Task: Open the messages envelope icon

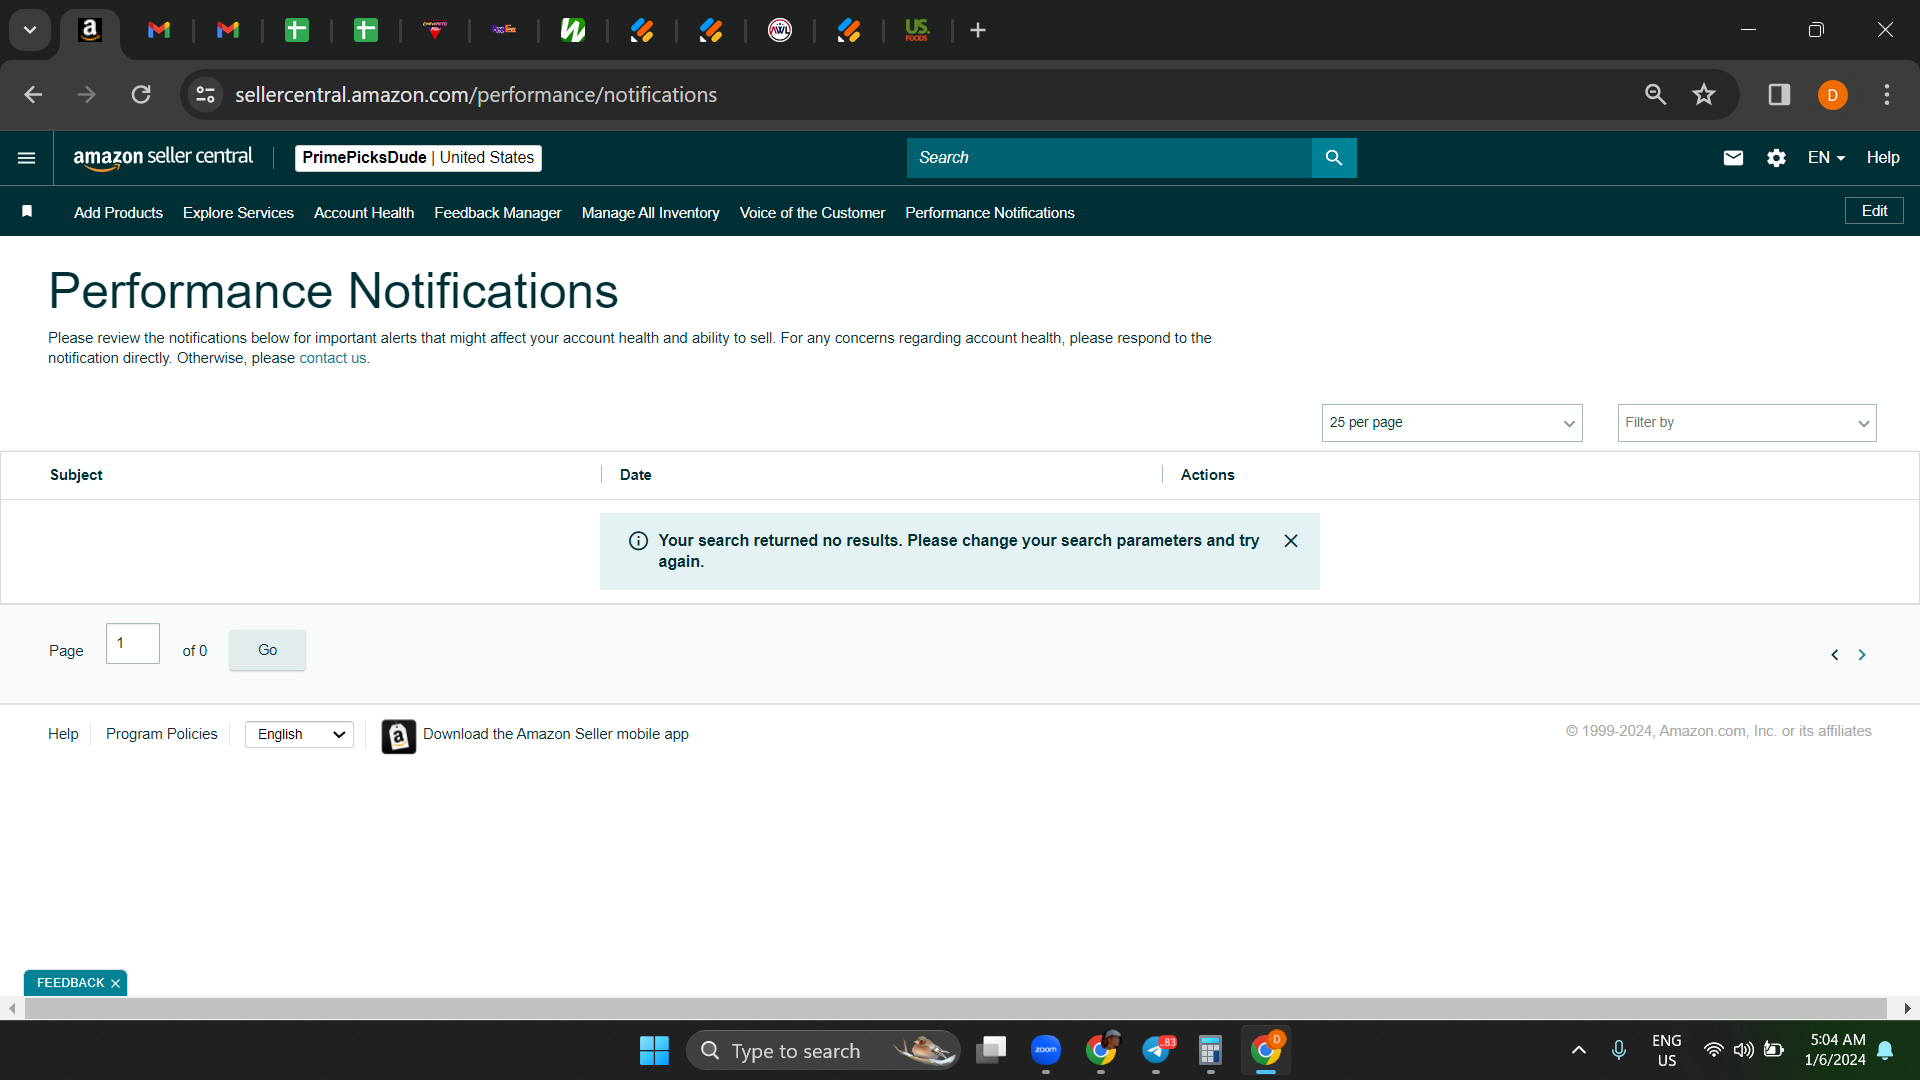Action: coord(1733,158)
